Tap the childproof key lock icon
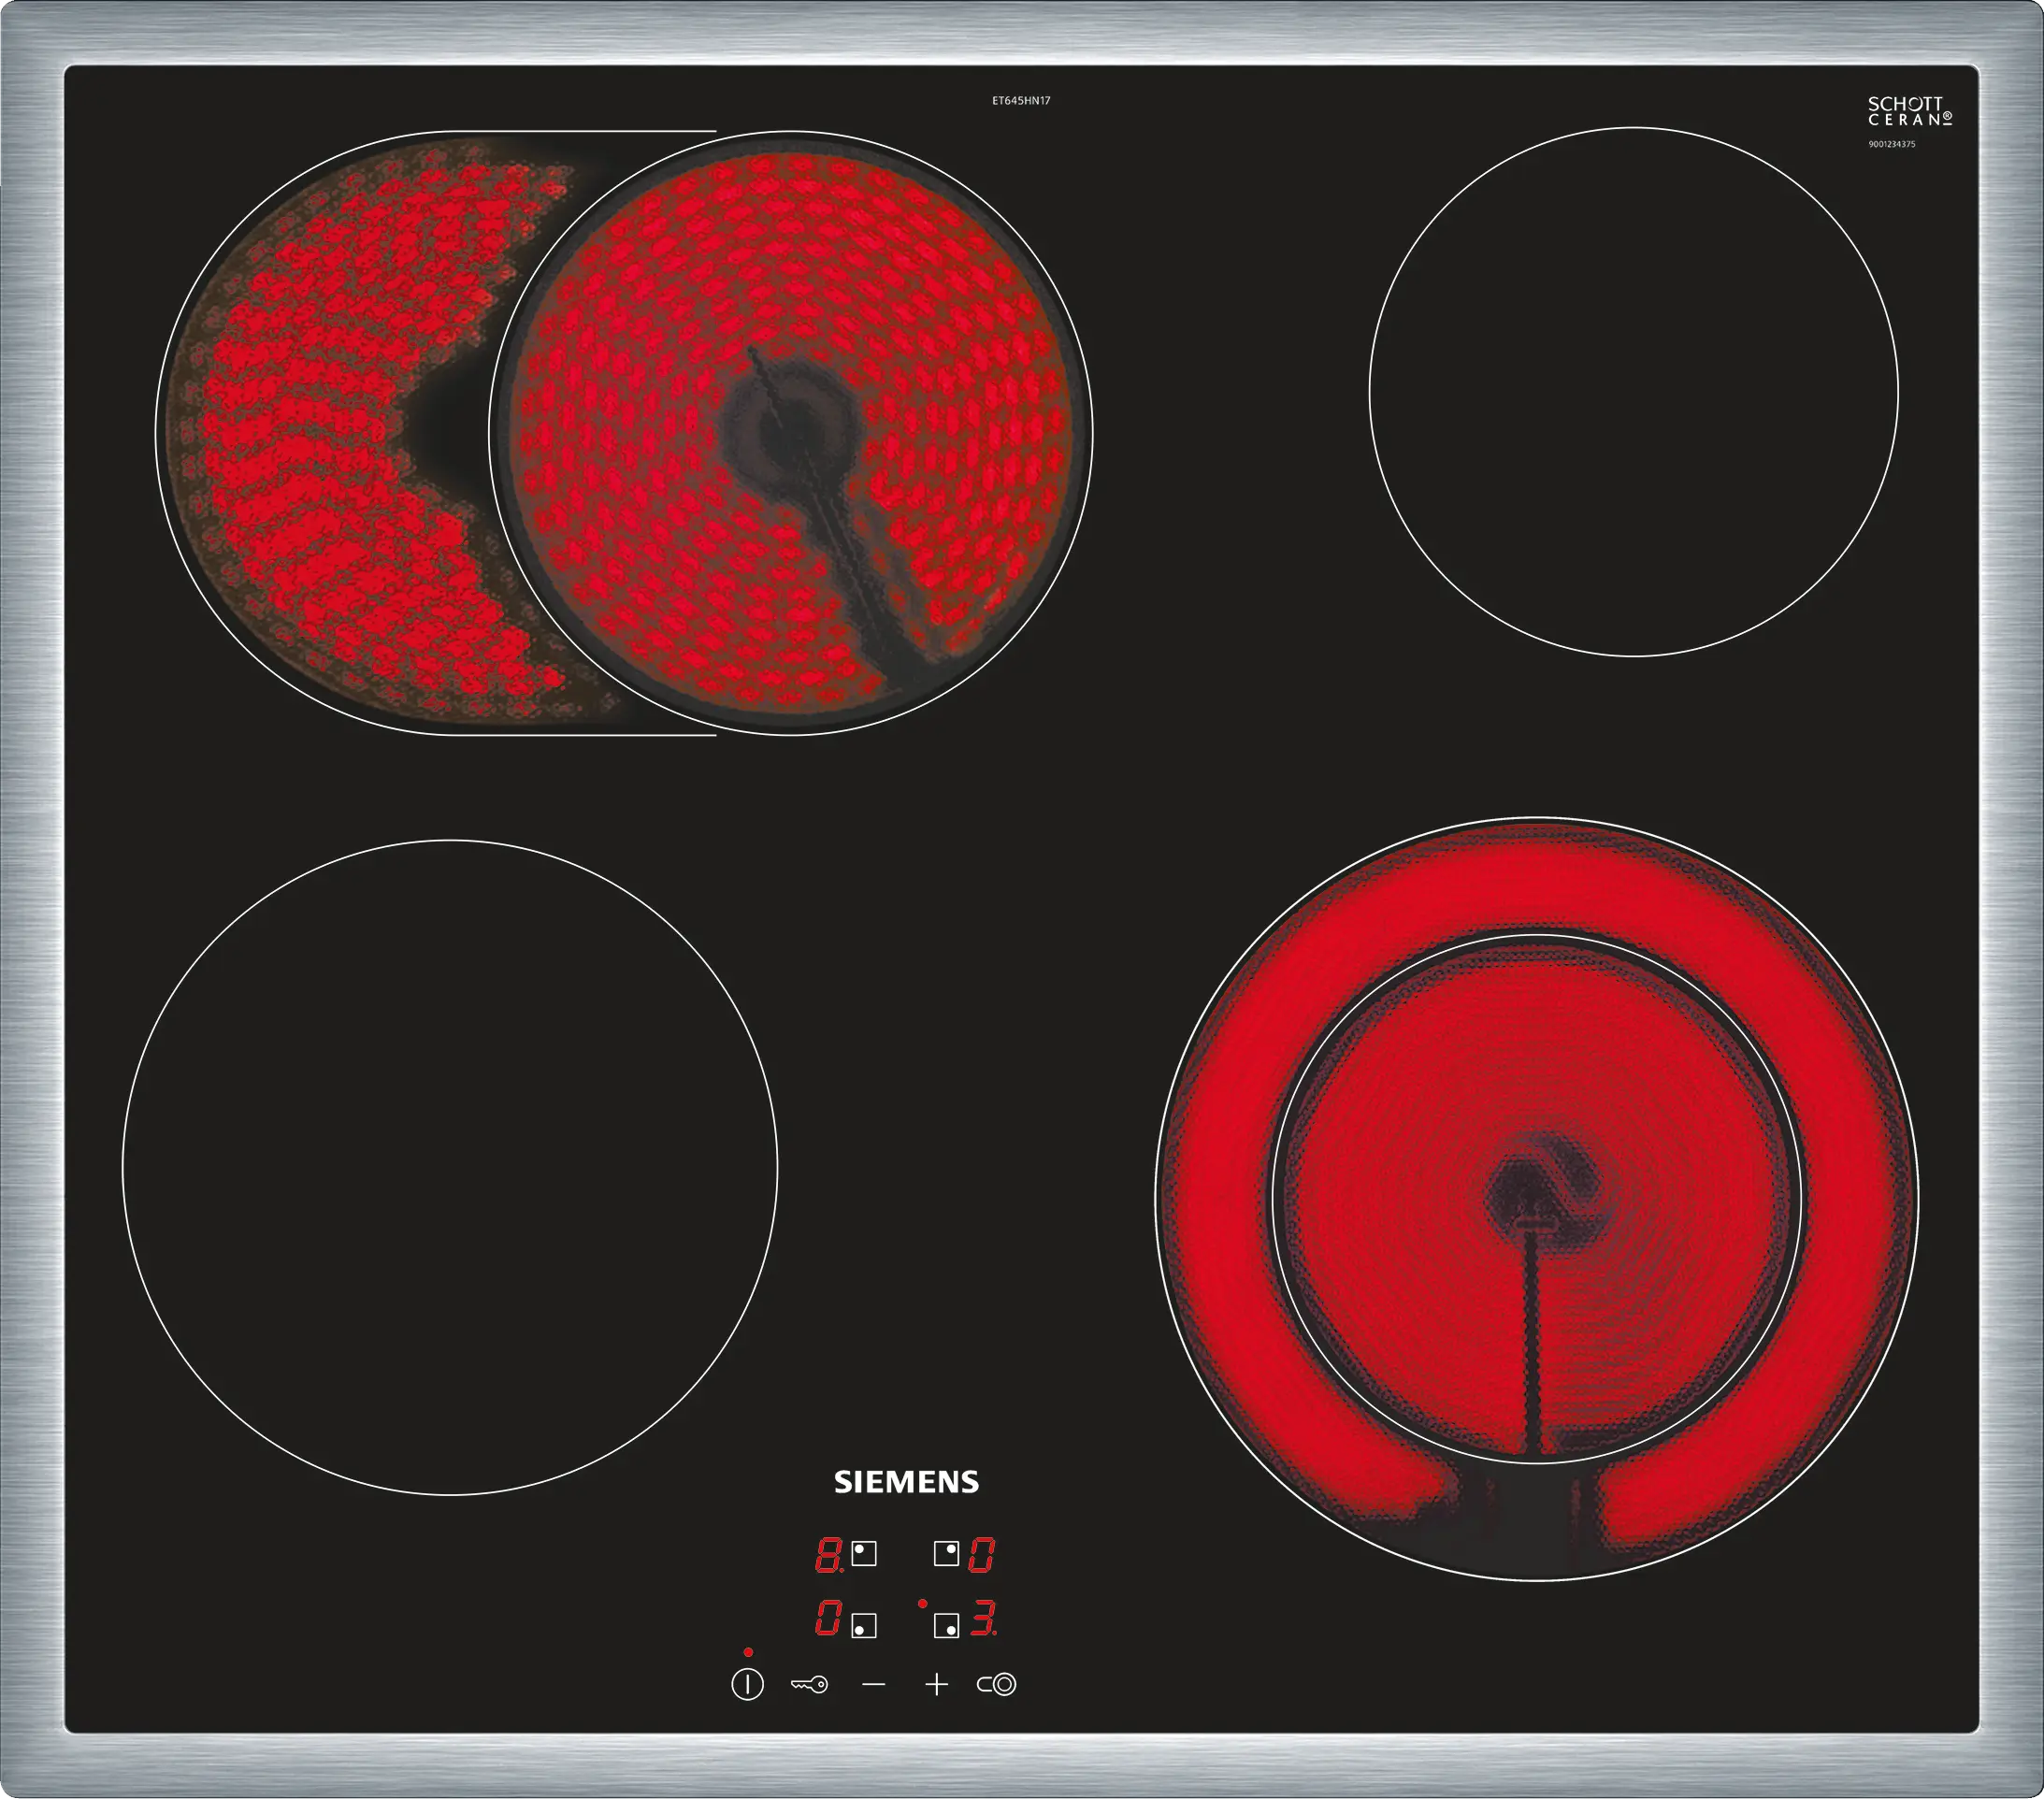The width and height of the screenshot is (2044, 1799). [x=809, y=1685]
